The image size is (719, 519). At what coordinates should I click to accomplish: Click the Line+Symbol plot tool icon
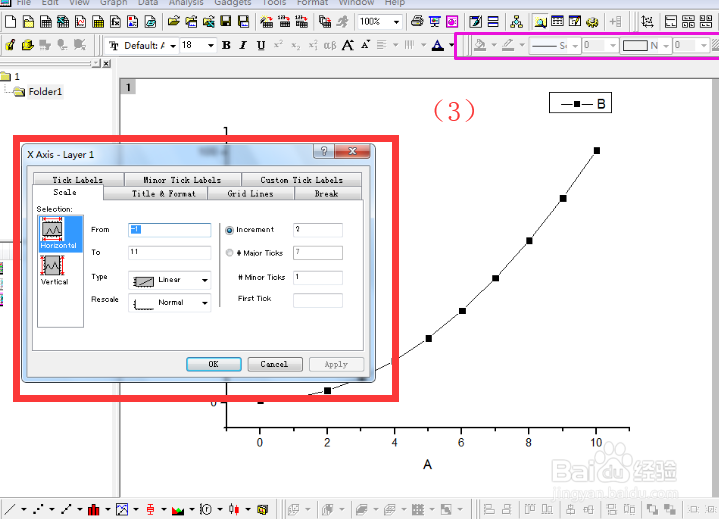(x=66, y=509)
